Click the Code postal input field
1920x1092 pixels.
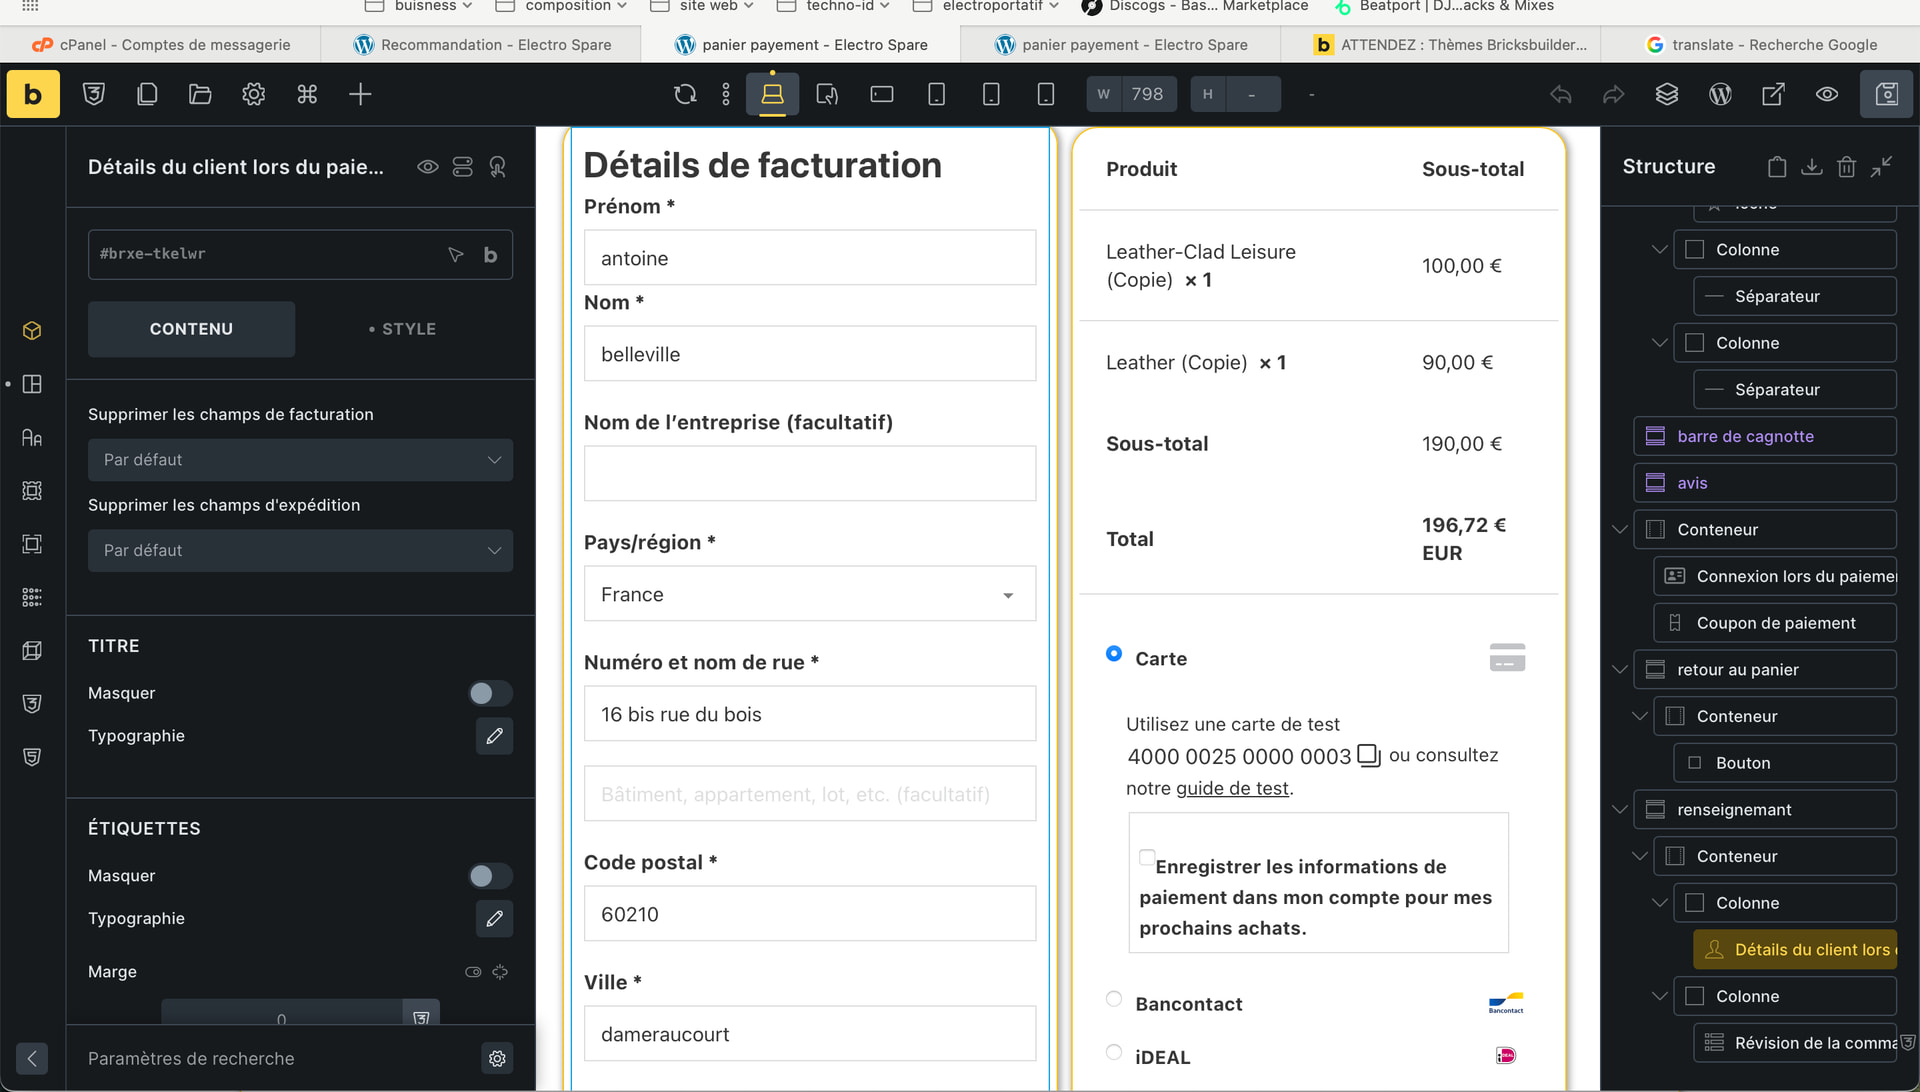coord(809,914)
